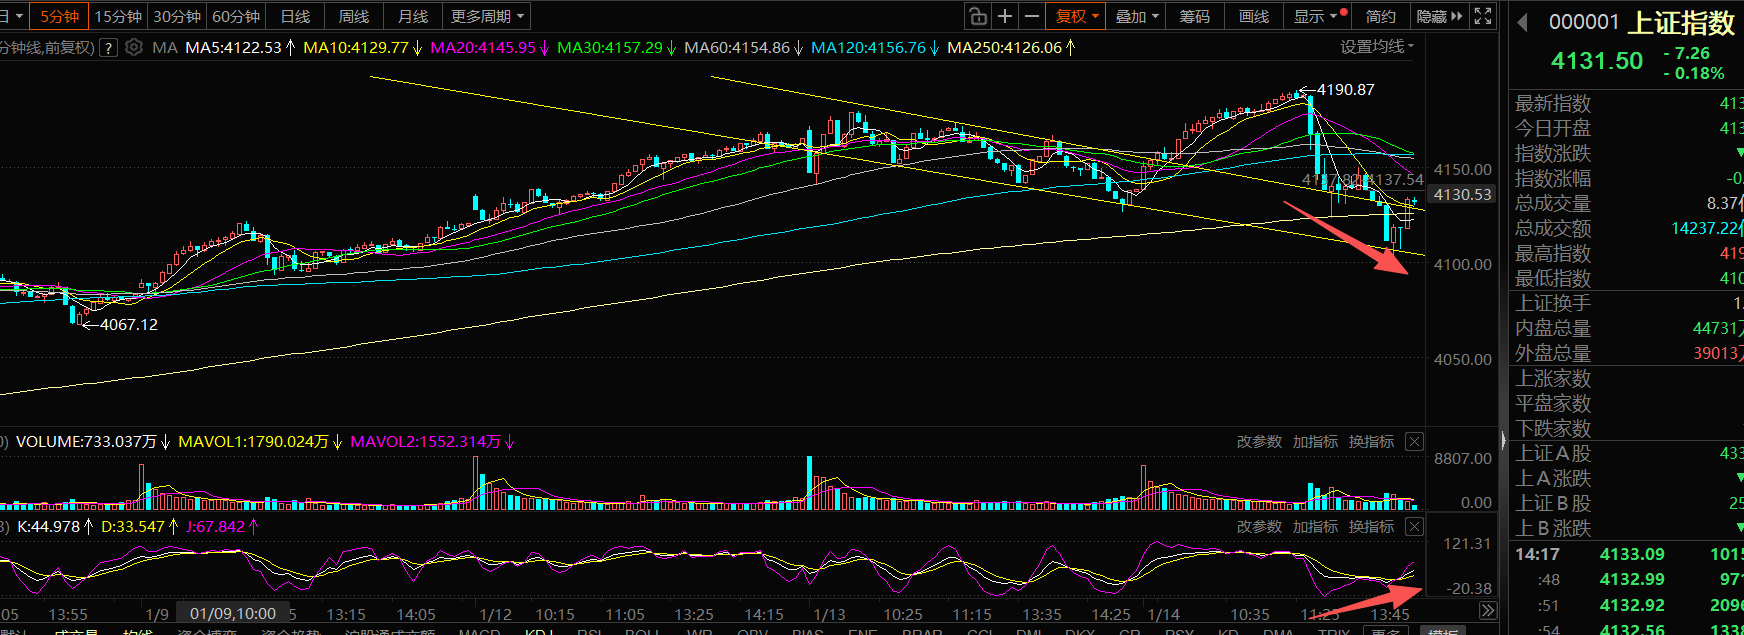Open the 设置均线 dropdown

tap(1377, 47)
